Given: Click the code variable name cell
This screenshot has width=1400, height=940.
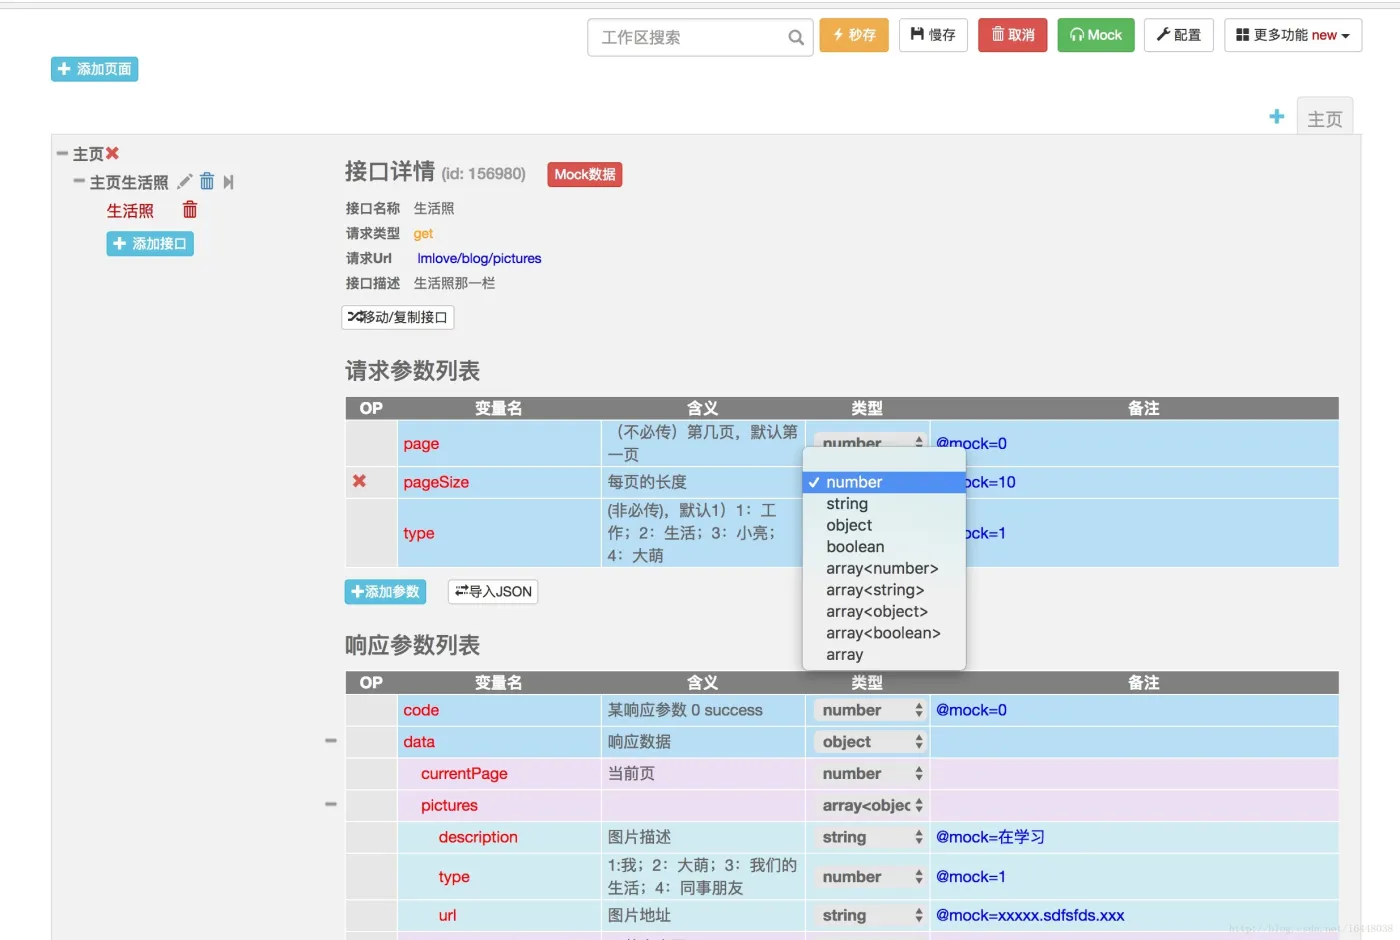Looking at the screenshot, I should pos(499,710).
